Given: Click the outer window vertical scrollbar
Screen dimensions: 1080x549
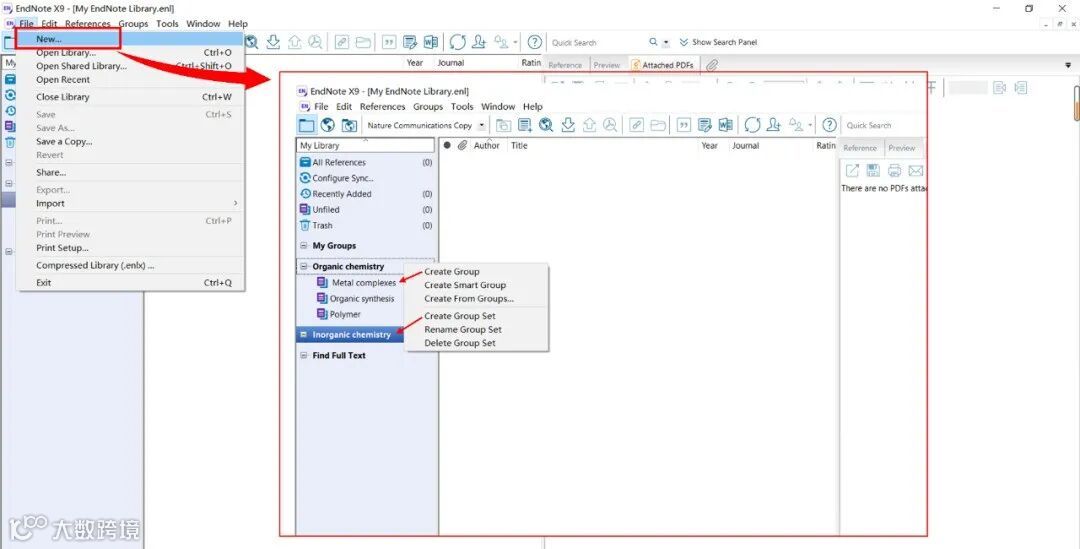Looking at the screenshot, I should 1076,103.
